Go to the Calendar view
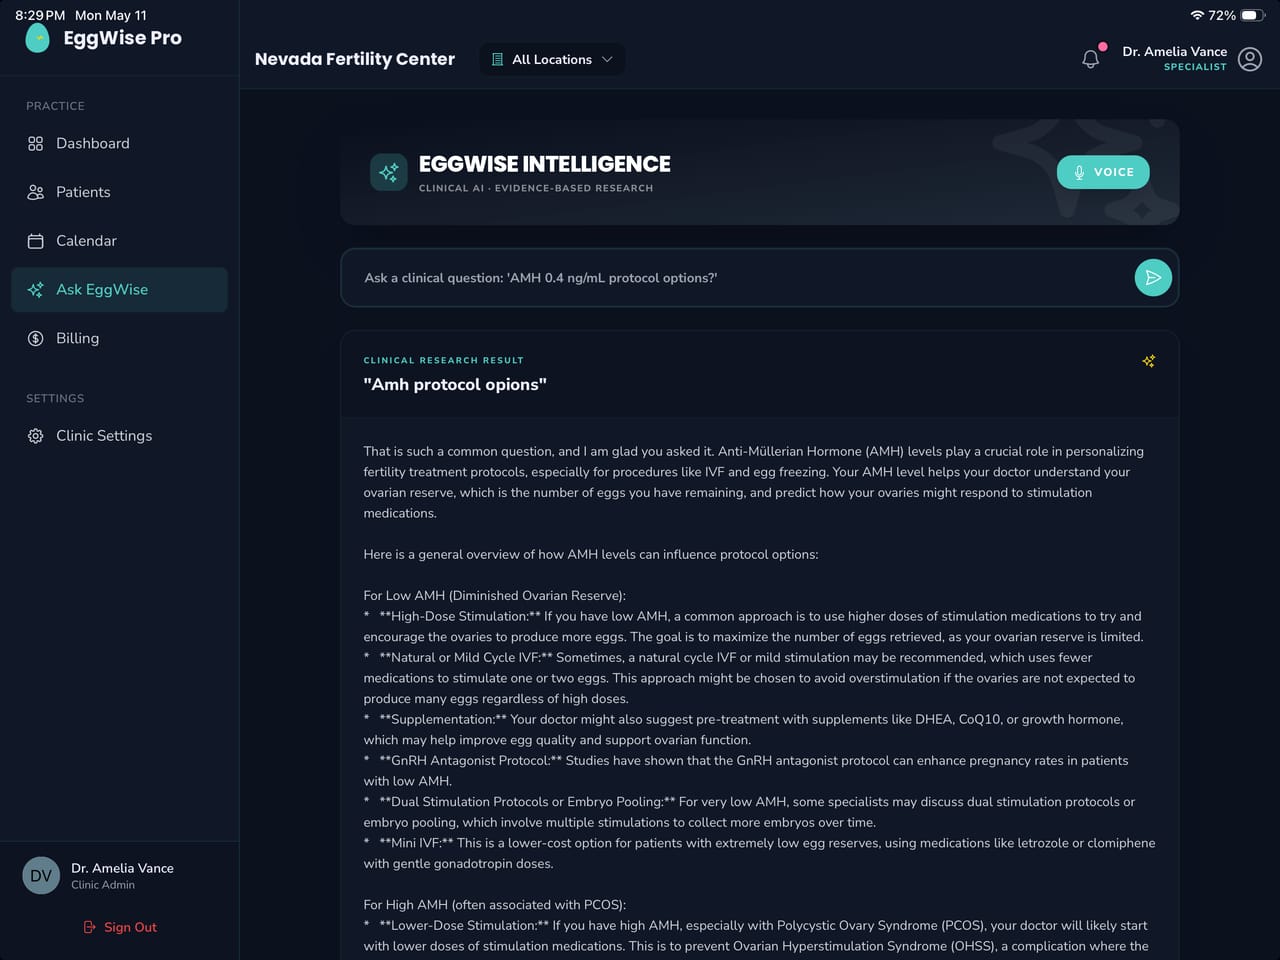1280x960 pixels. point(119,241)
